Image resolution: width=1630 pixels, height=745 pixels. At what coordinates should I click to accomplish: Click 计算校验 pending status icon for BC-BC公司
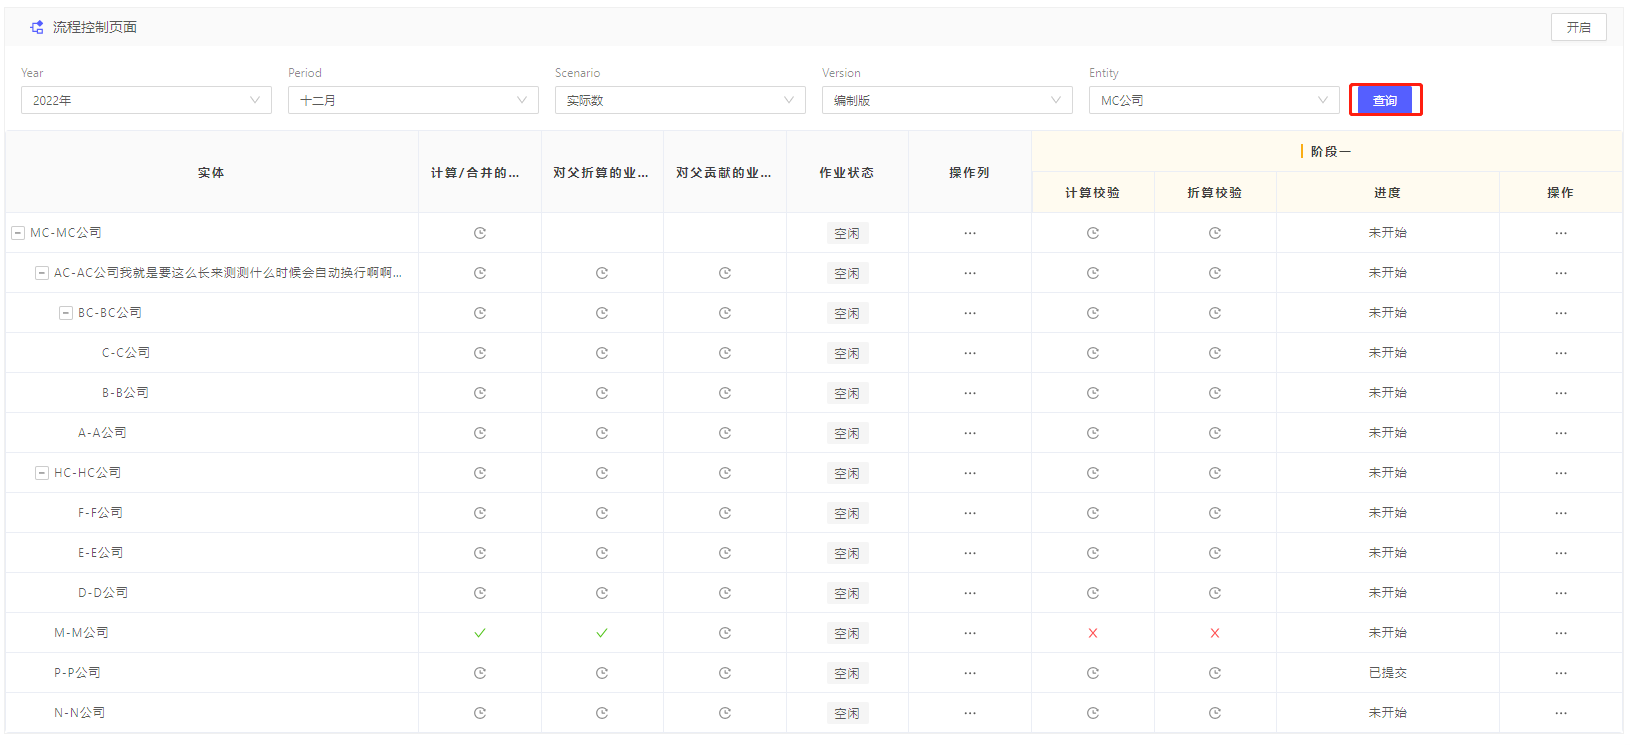[x=1093, y=313]
